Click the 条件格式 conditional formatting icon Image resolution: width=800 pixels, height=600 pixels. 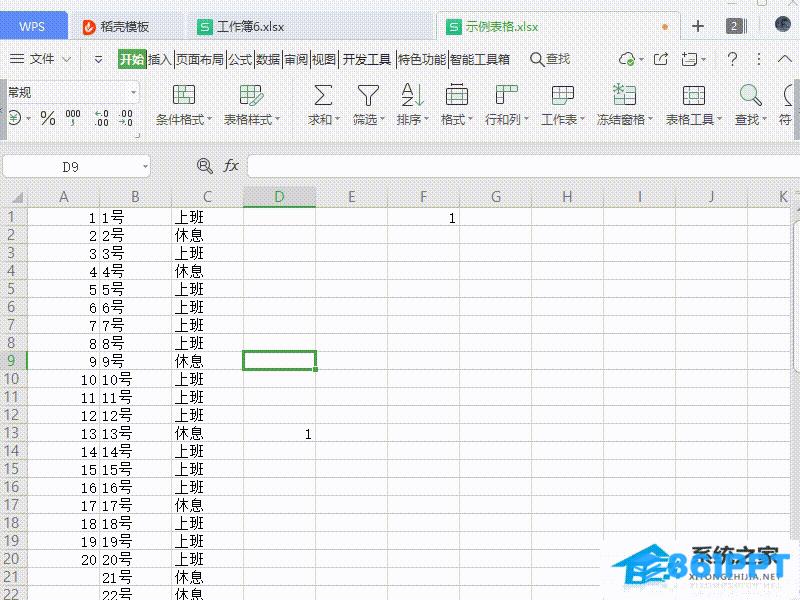(x=184, y=95)
